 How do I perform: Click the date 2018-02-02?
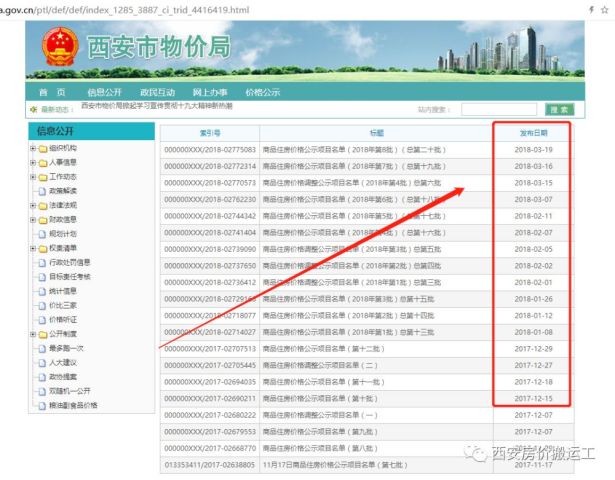(533, 266)
